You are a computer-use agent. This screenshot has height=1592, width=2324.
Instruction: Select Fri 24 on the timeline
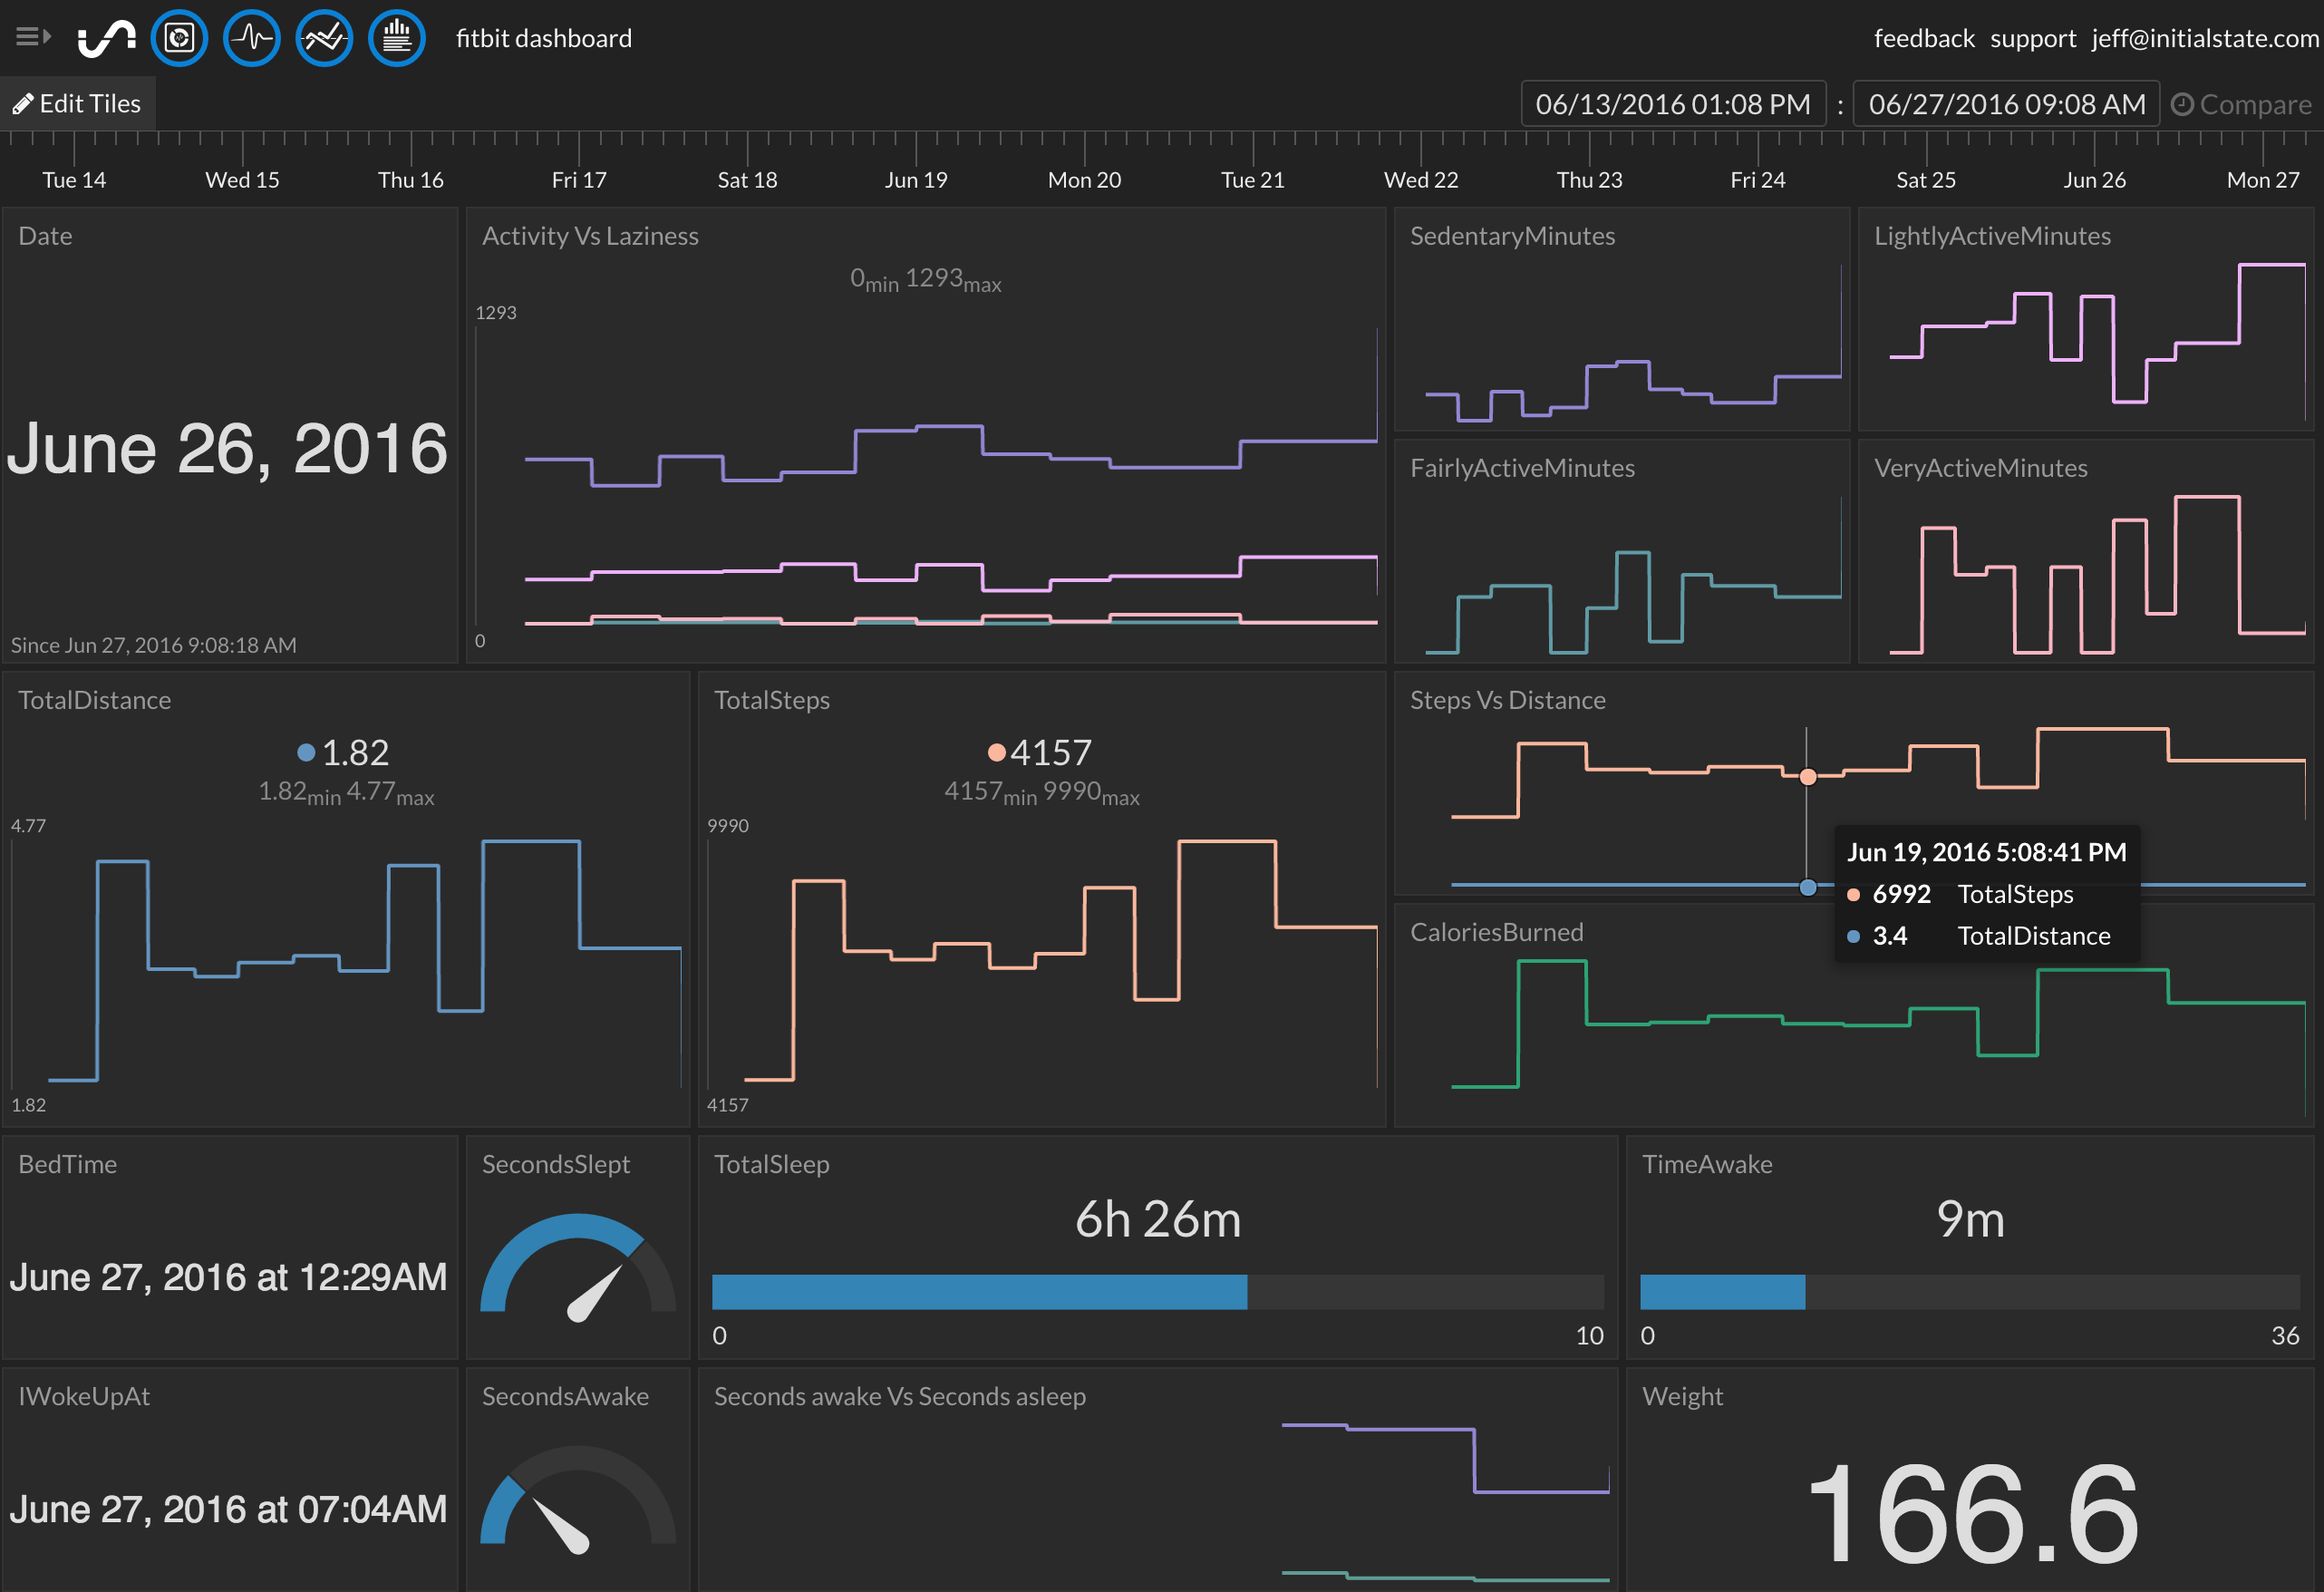[1757, 179]
